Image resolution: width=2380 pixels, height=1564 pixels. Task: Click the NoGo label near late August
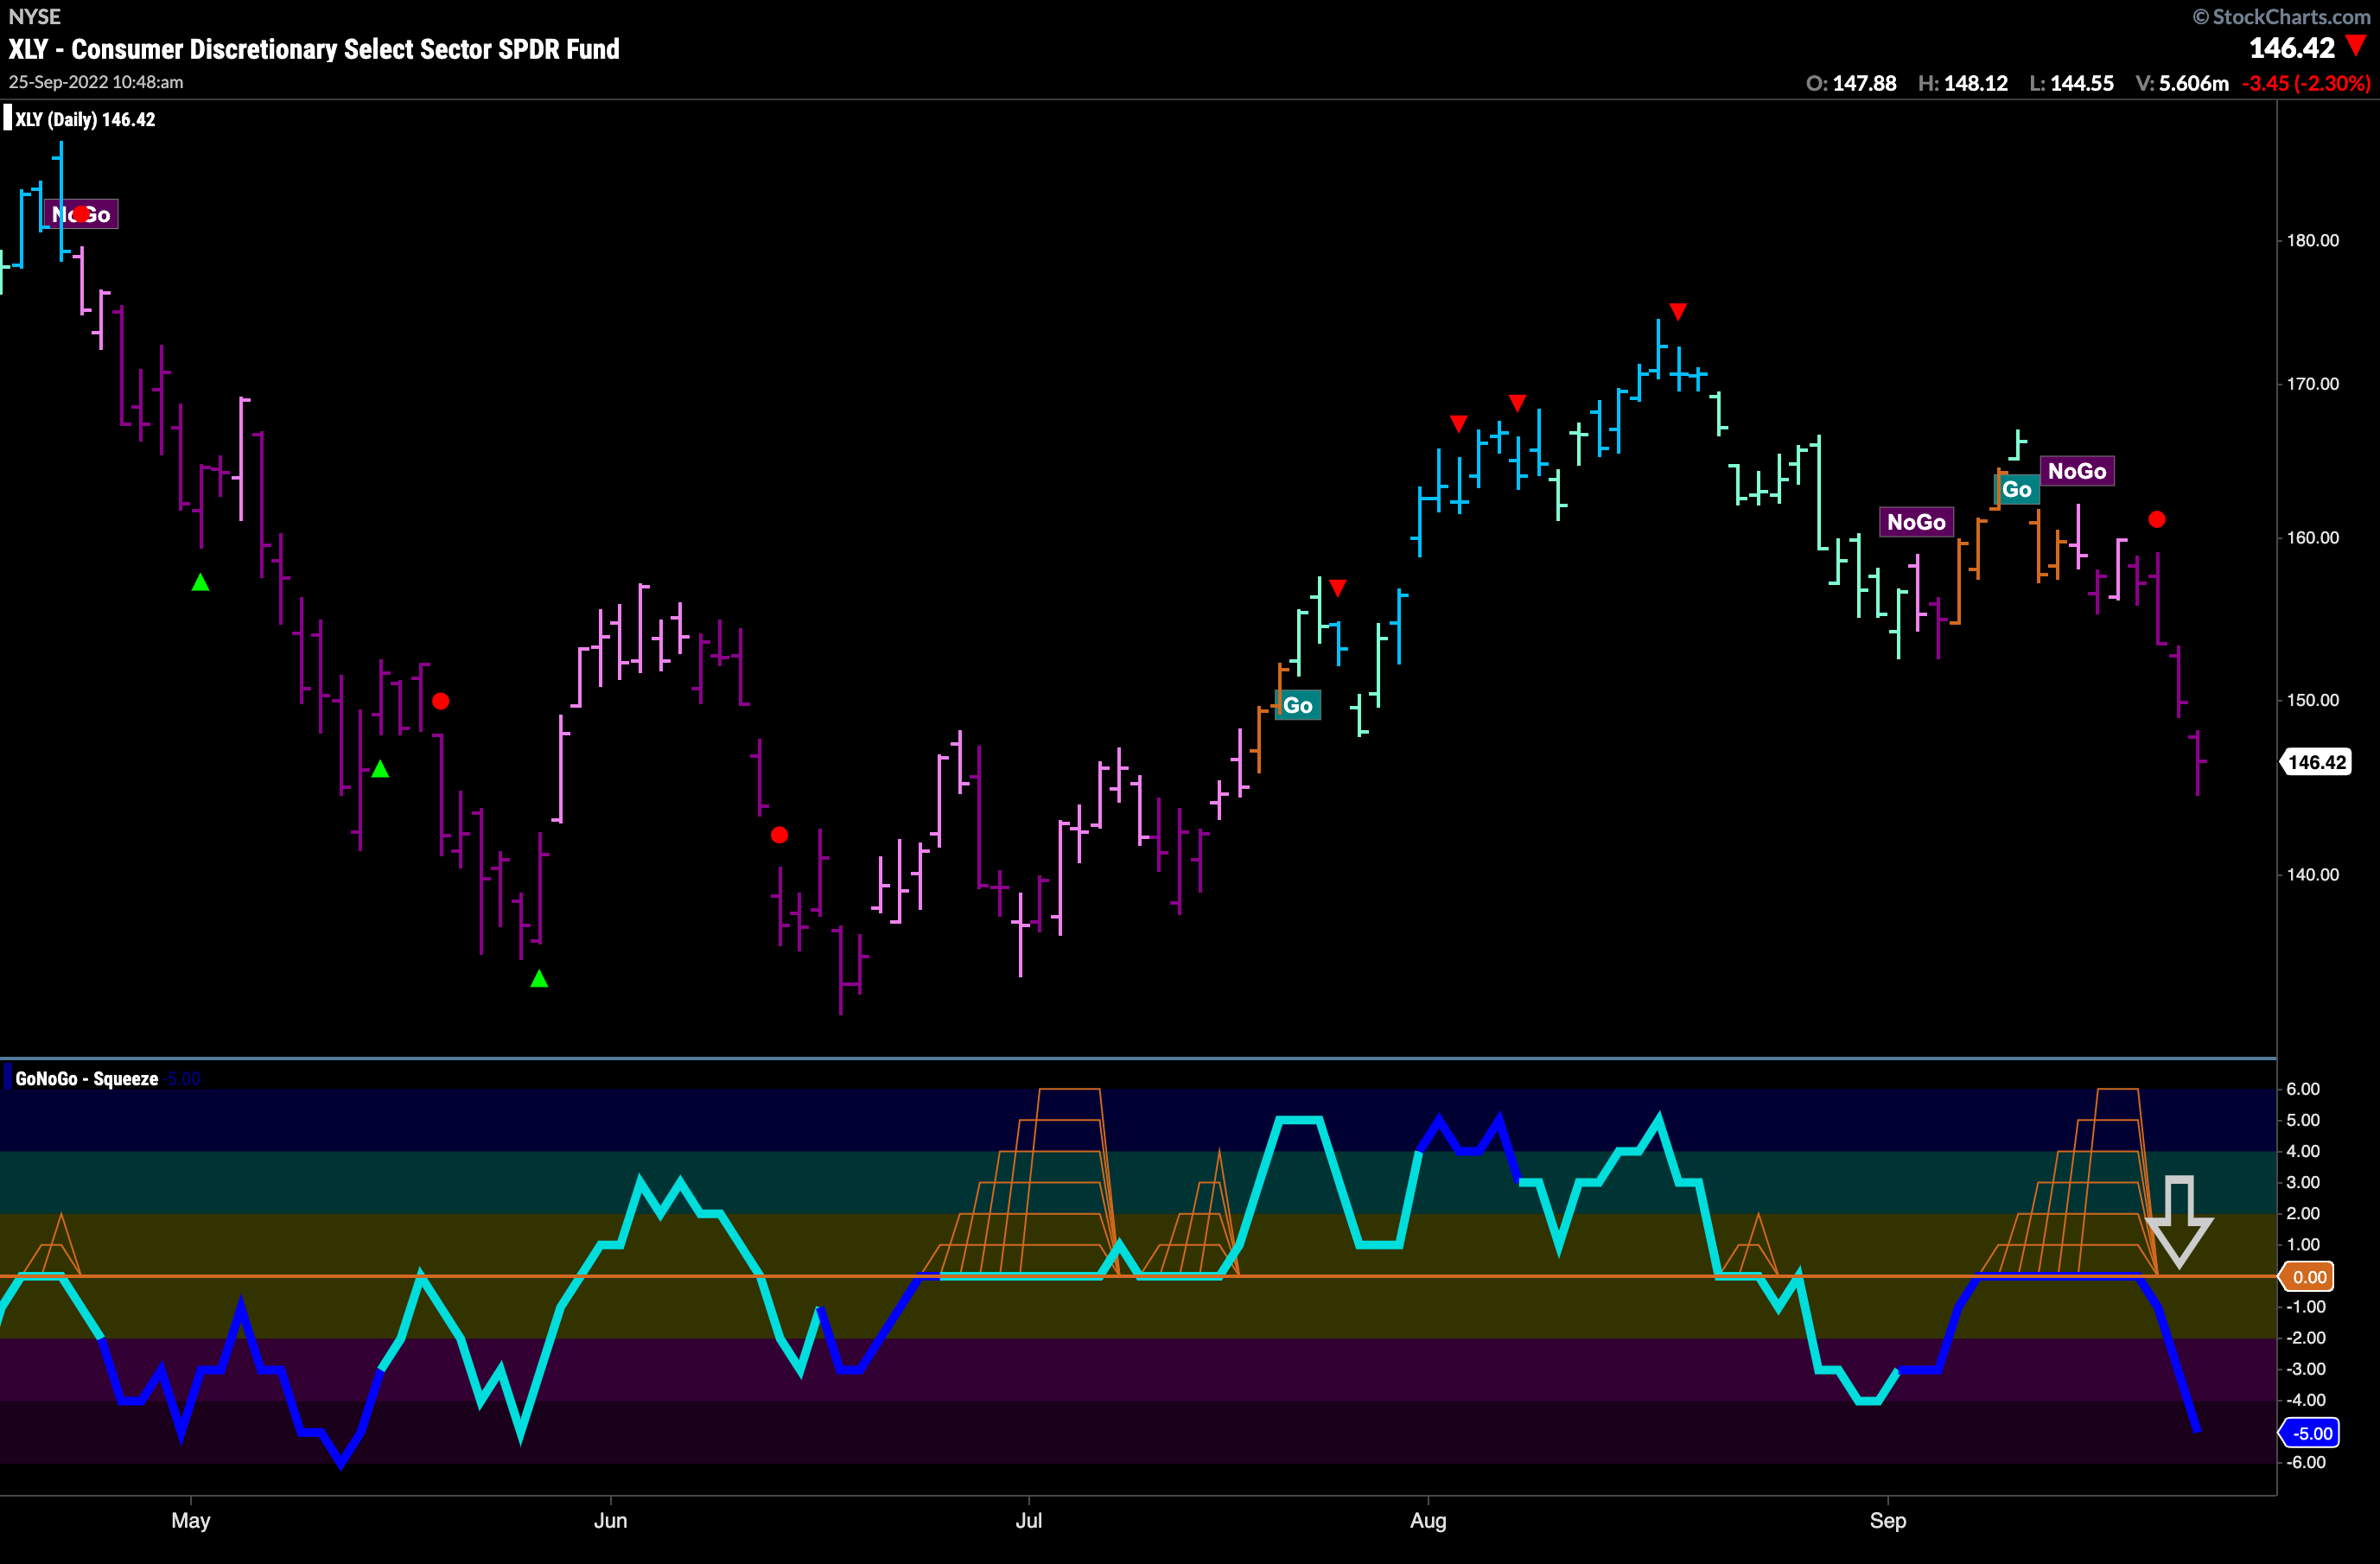(x=1916, y=522)
